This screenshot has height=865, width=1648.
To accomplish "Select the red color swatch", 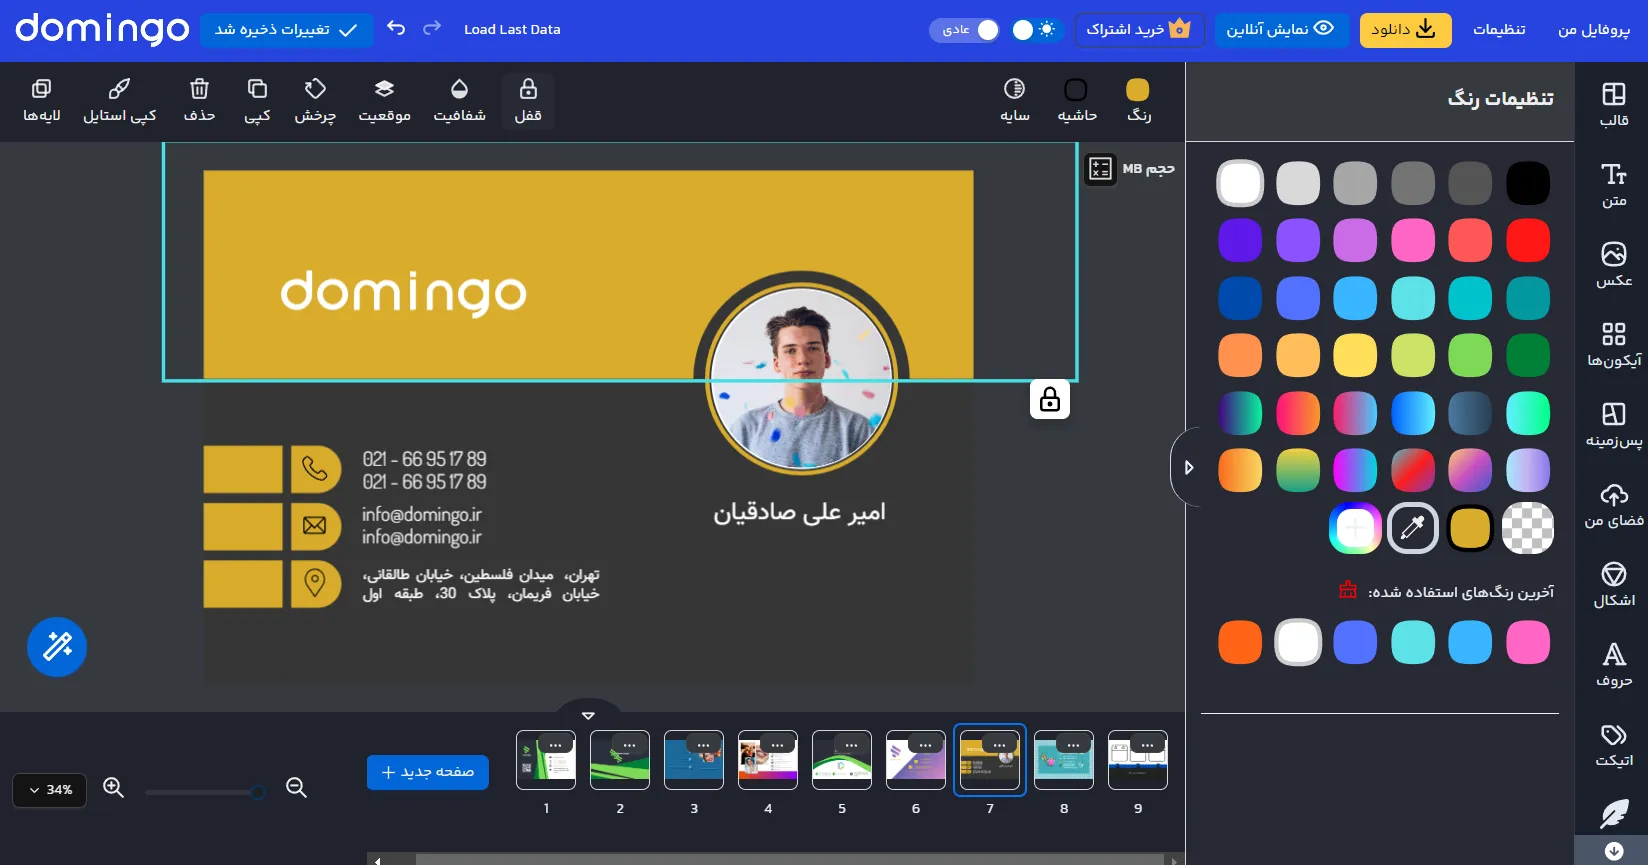I will (1527, 240).
